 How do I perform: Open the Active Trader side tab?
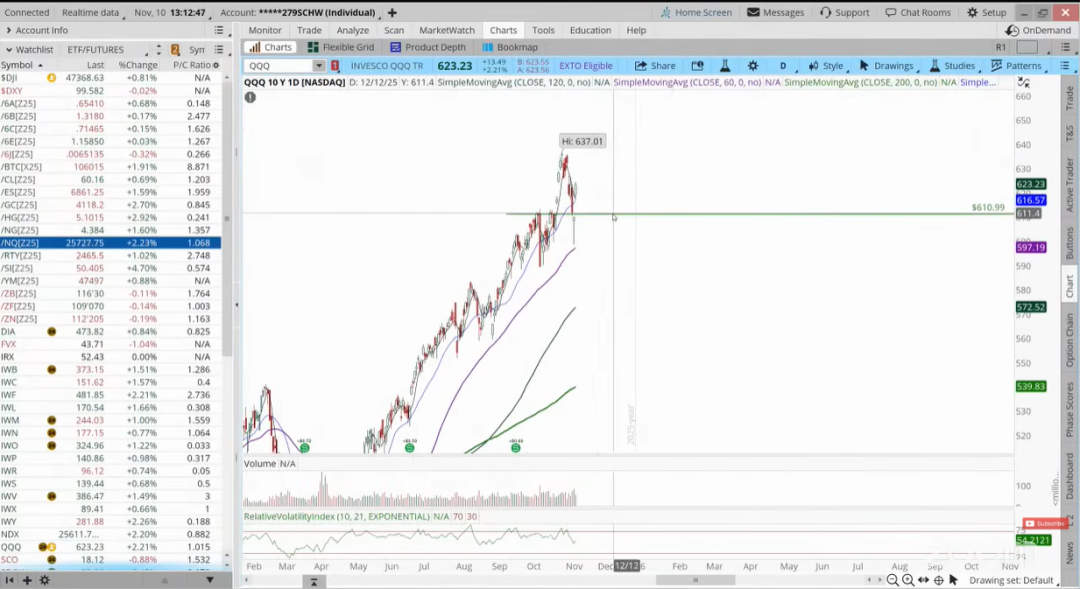pos(1070,185)
